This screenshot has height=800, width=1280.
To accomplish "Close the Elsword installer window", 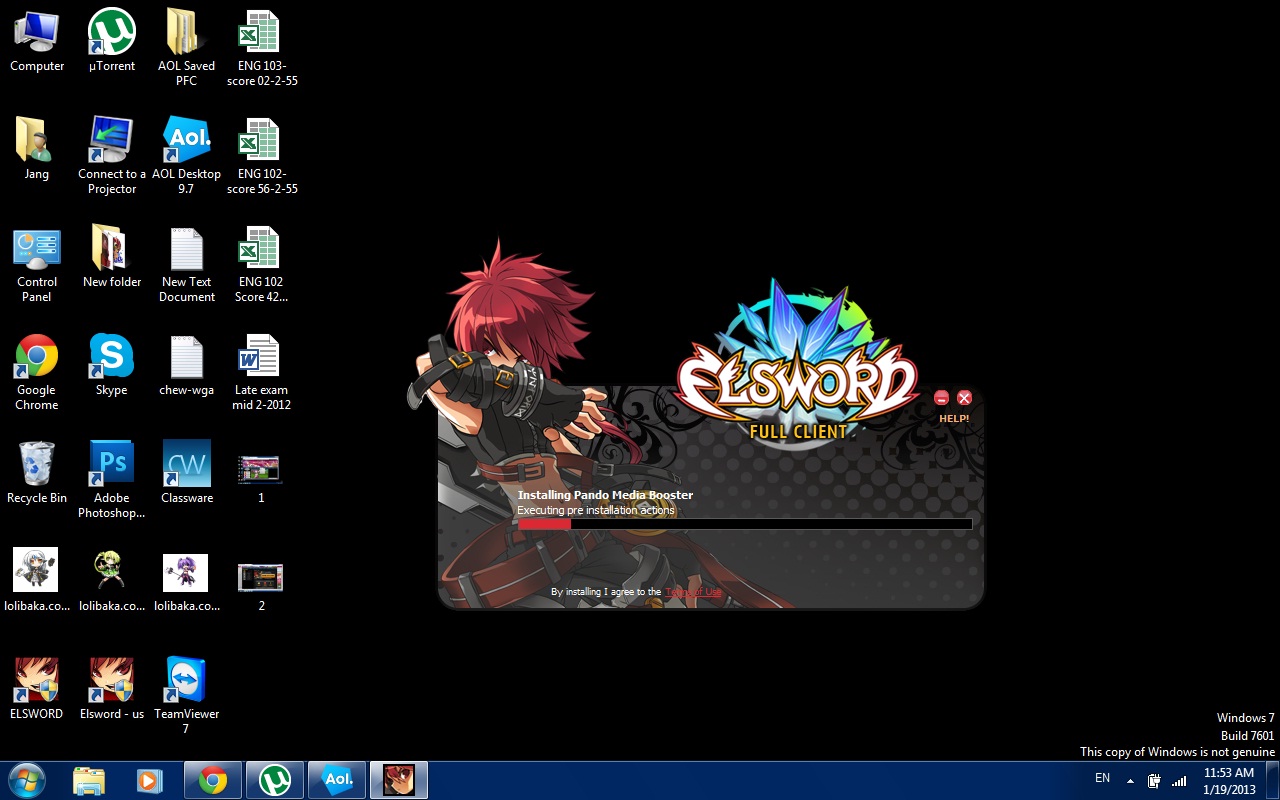I will (964, 398).
